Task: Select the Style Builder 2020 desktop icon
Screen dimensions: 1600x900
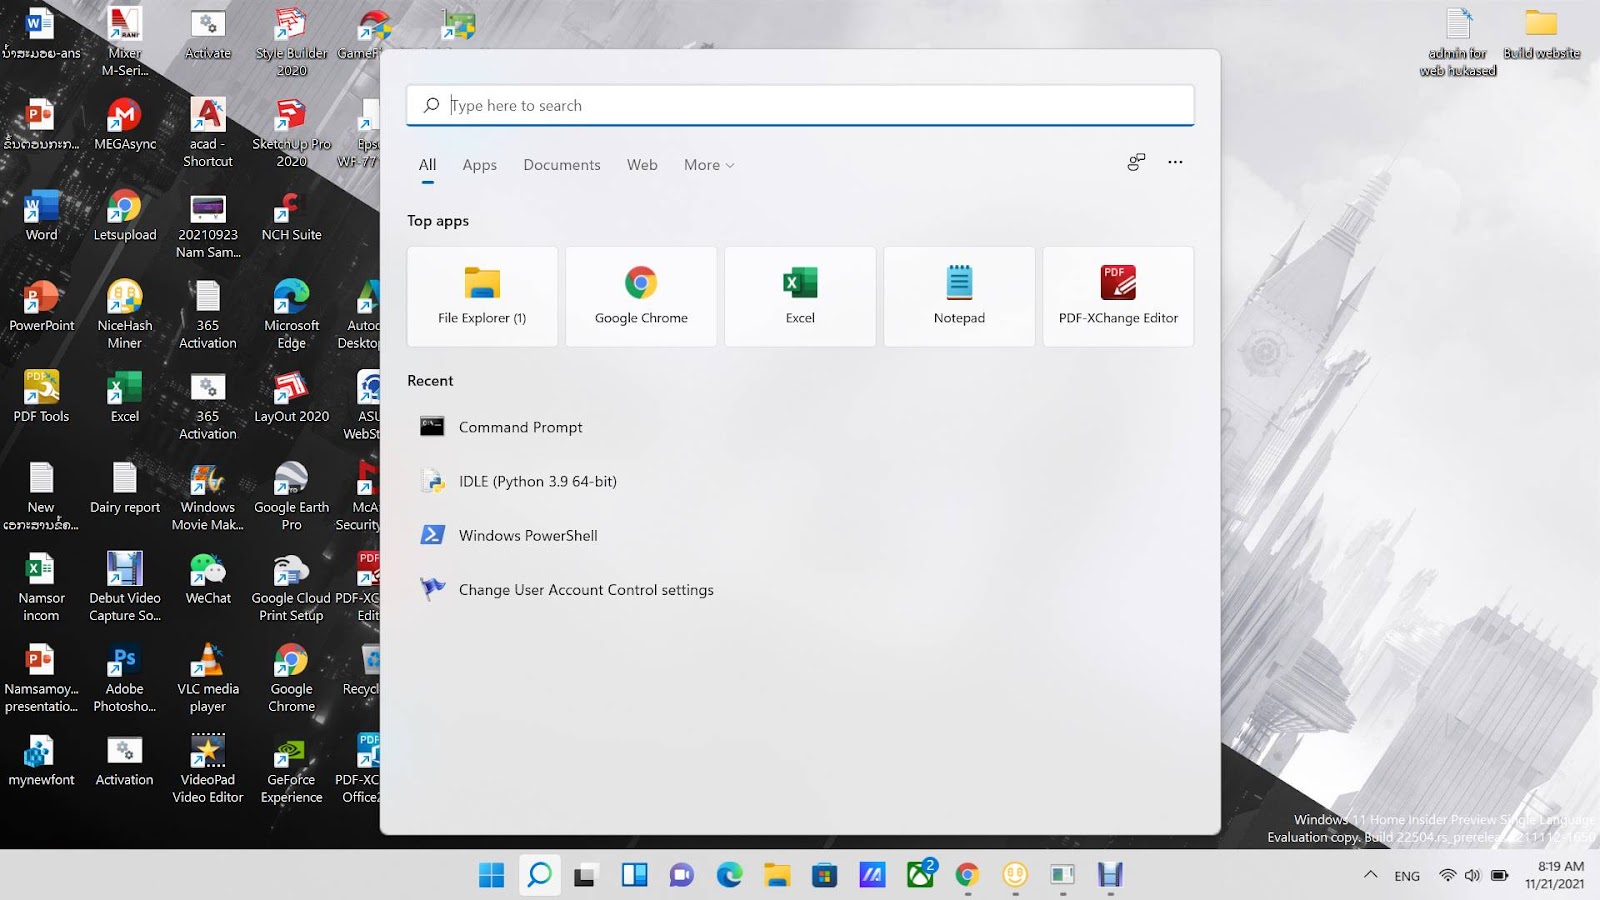Action: (x=291, y=42)
